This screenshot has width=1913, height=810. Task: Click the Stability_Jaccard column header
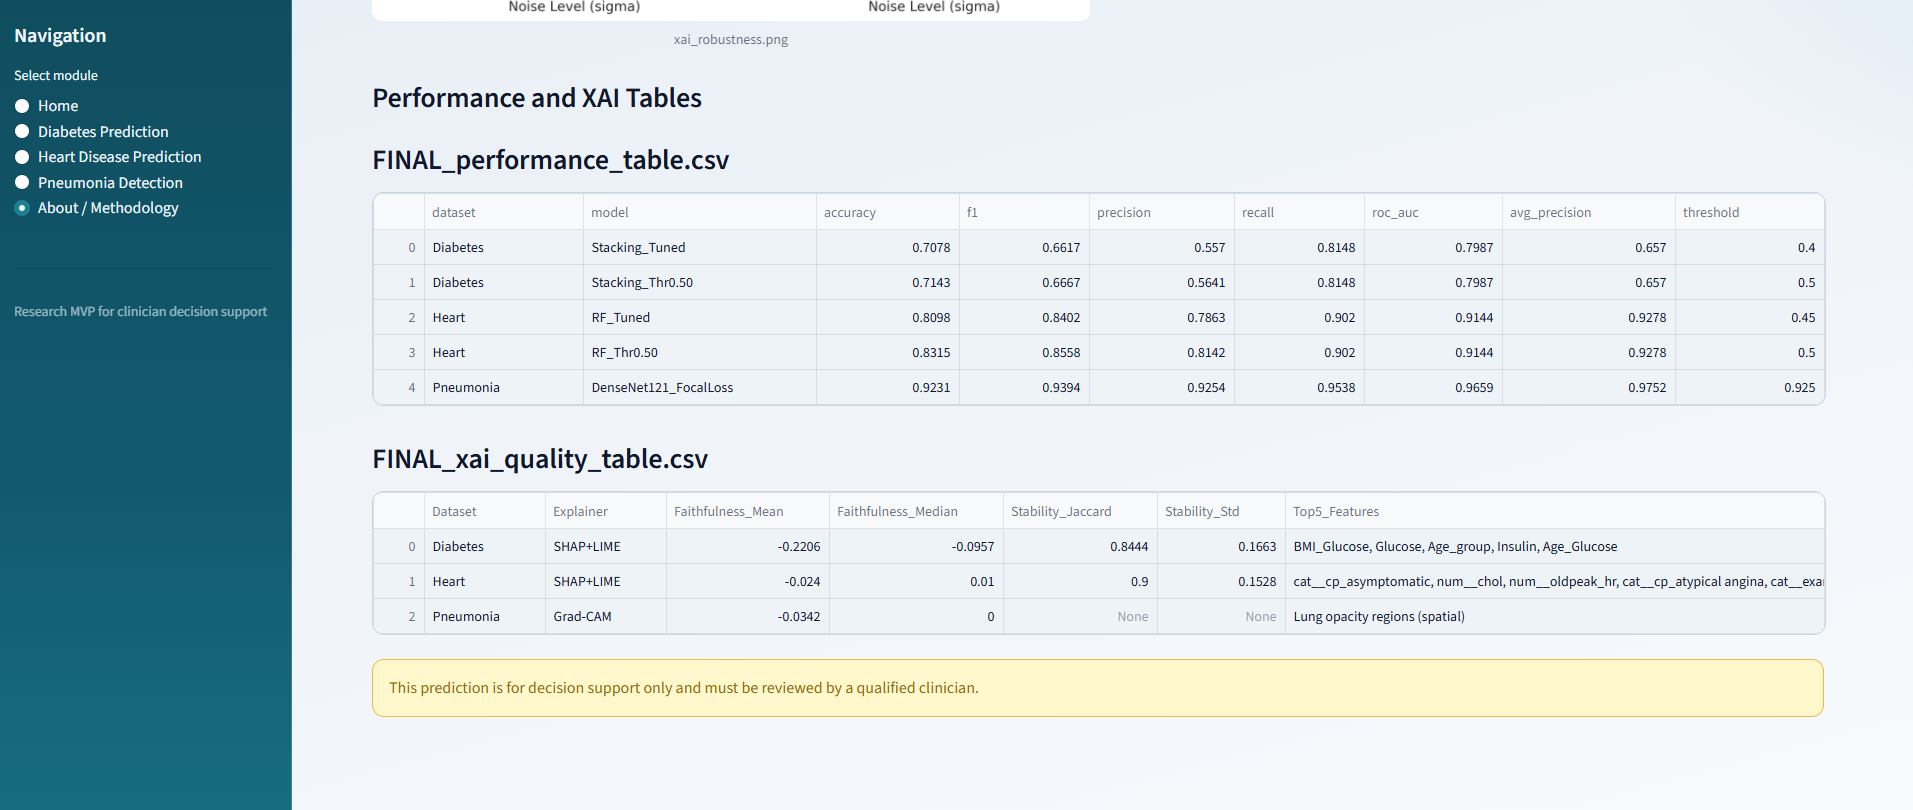click(1080, 511)
